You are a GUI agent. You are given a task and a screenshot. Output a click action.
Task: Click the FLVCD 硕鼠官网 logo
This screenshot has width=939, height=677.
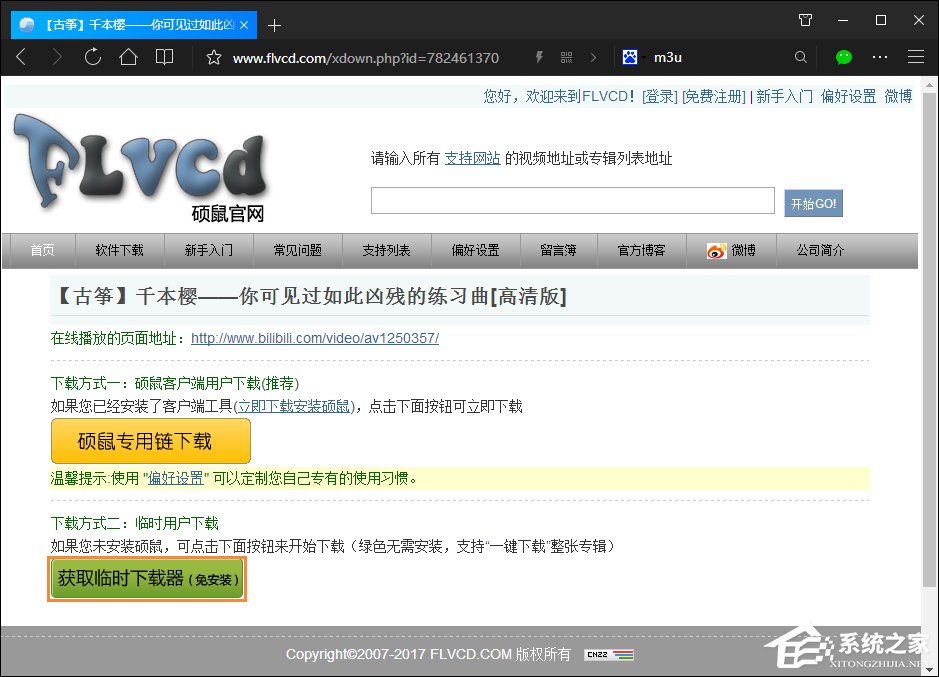pos(140,165)
